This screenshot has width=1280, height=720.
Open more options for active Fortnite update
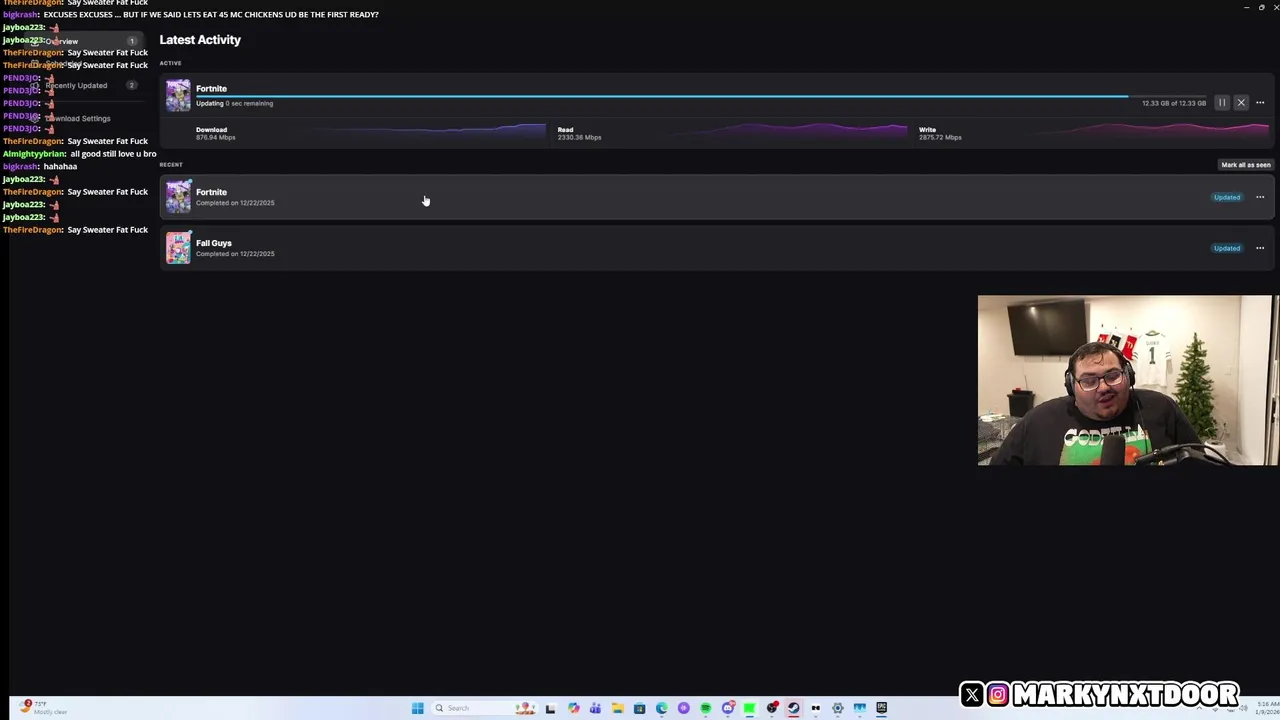(x=1260, y=103)
